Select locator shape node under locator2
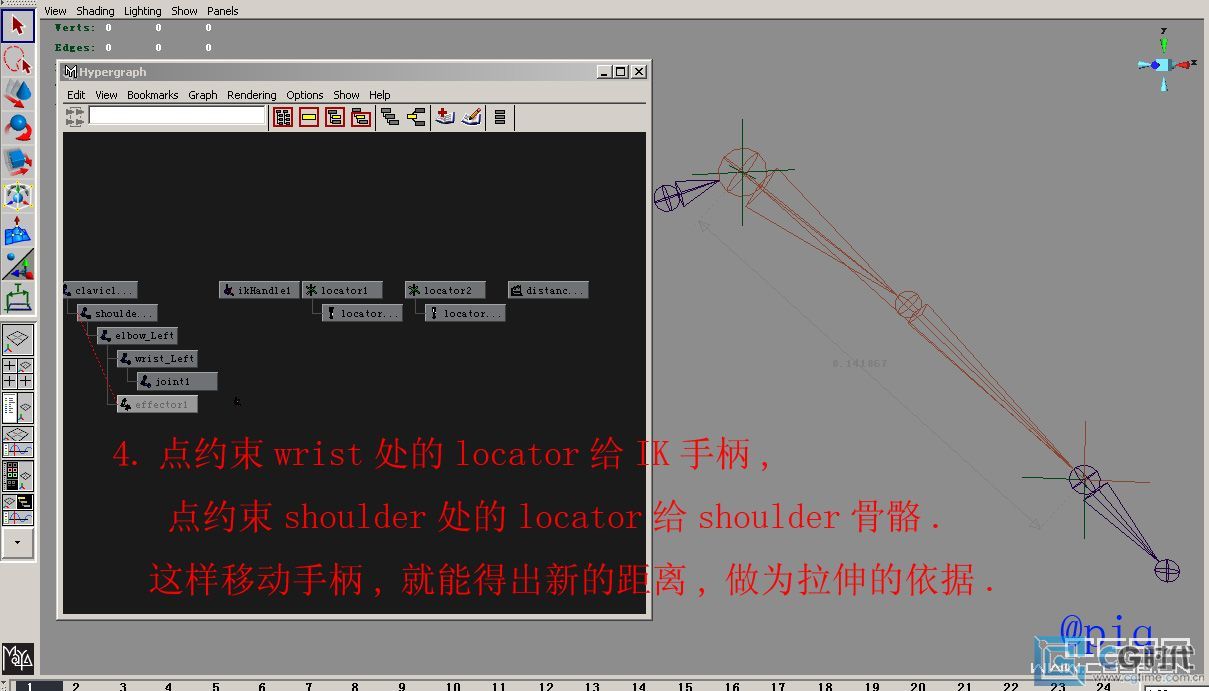The height and width of the screenshot is (691, 1209). tap(465, 313)
